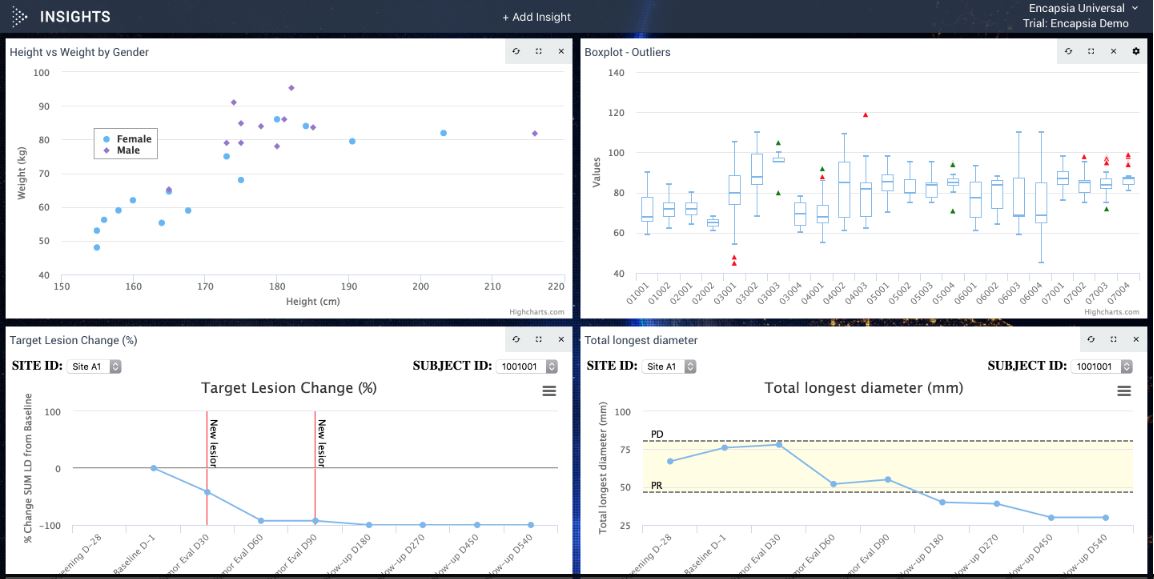The width and height of the screenshot is (1154, 579).
Task: Expand Height vs Weight panel to fullscreen
Action: pyautogui.click(x=539, y=51)
